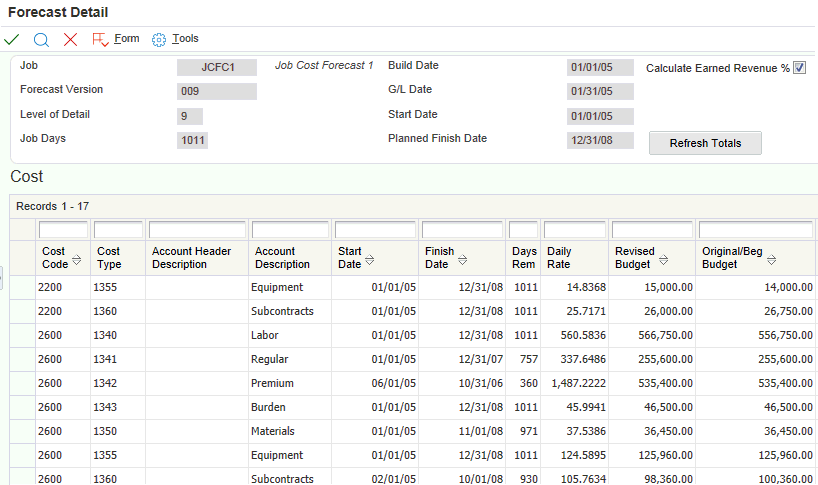Click the Cost Code filter field
Screen dimensions: 818x485
click(63, 230)
